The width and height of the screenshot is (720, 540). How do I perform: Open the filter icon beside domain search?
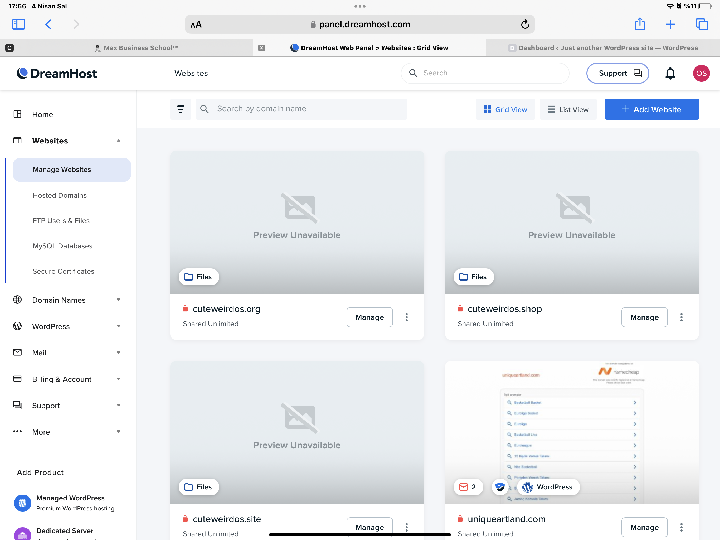tap(180, 109)
